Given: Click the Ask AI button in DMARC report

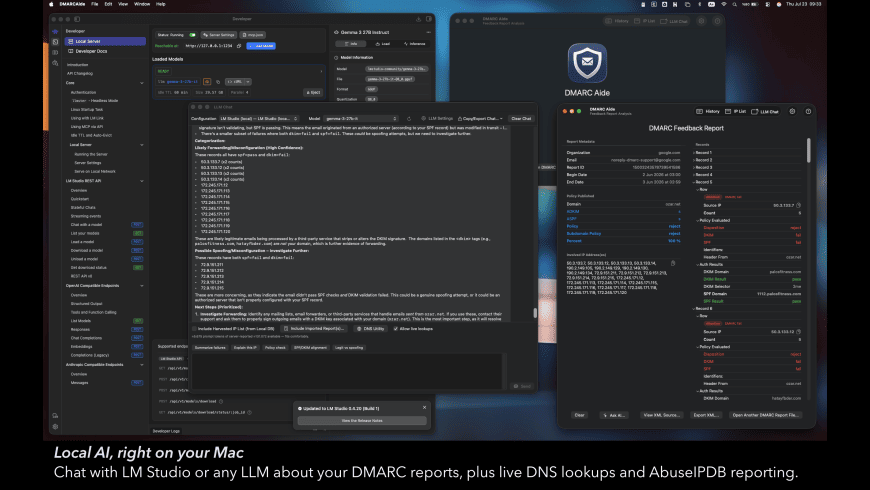Looking at the screenshot, I should click(614, 415).
